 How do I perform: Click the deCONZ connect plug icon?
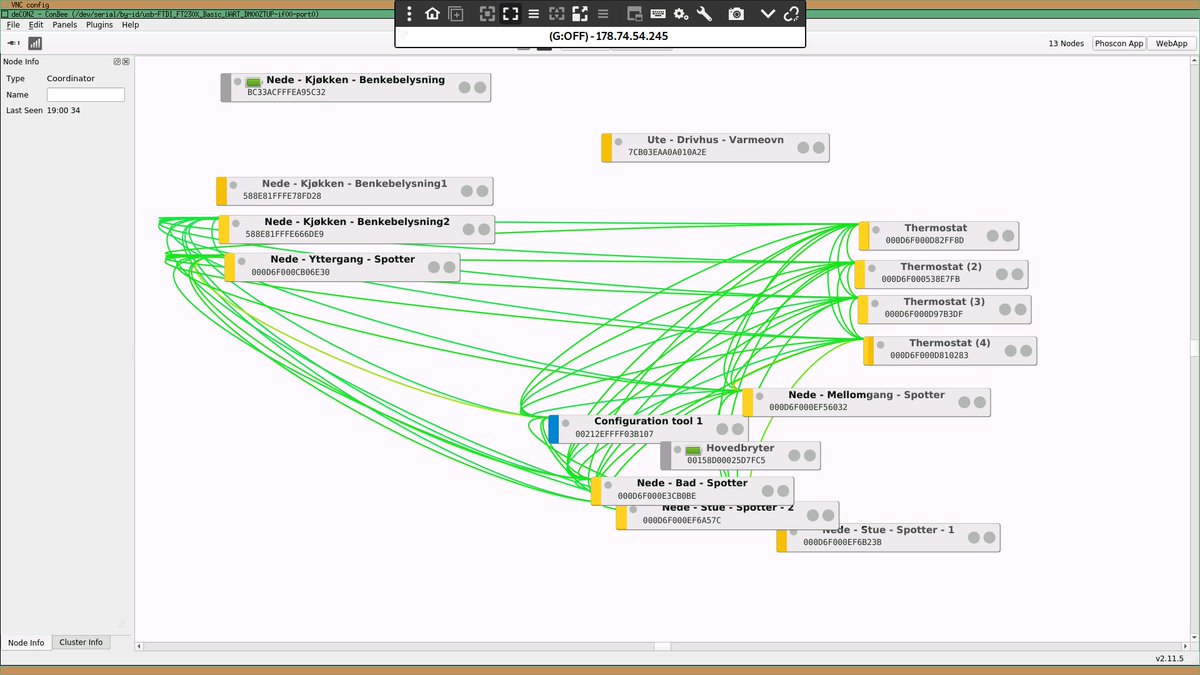pos(14,43)
